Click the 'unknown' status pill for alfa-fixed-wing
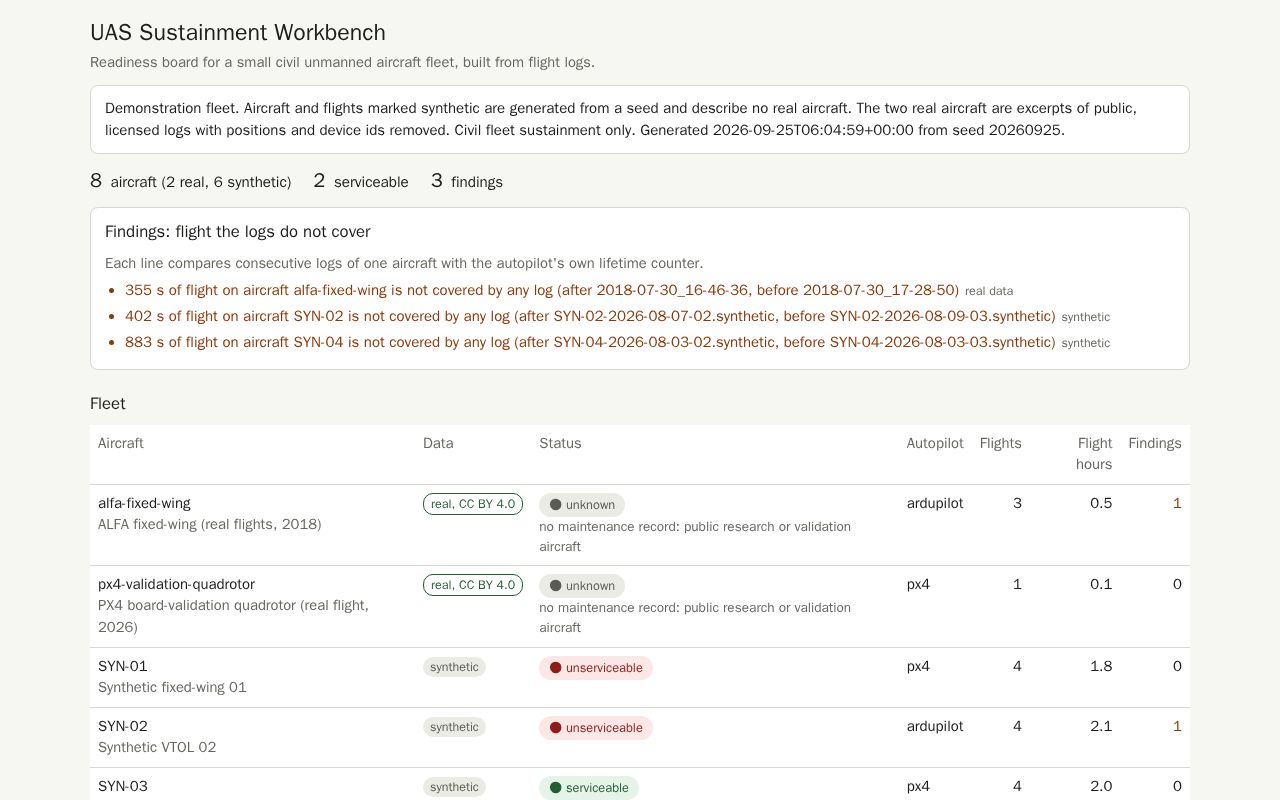Viewport: 1280px width, 800px height. [x=582, y=505]
